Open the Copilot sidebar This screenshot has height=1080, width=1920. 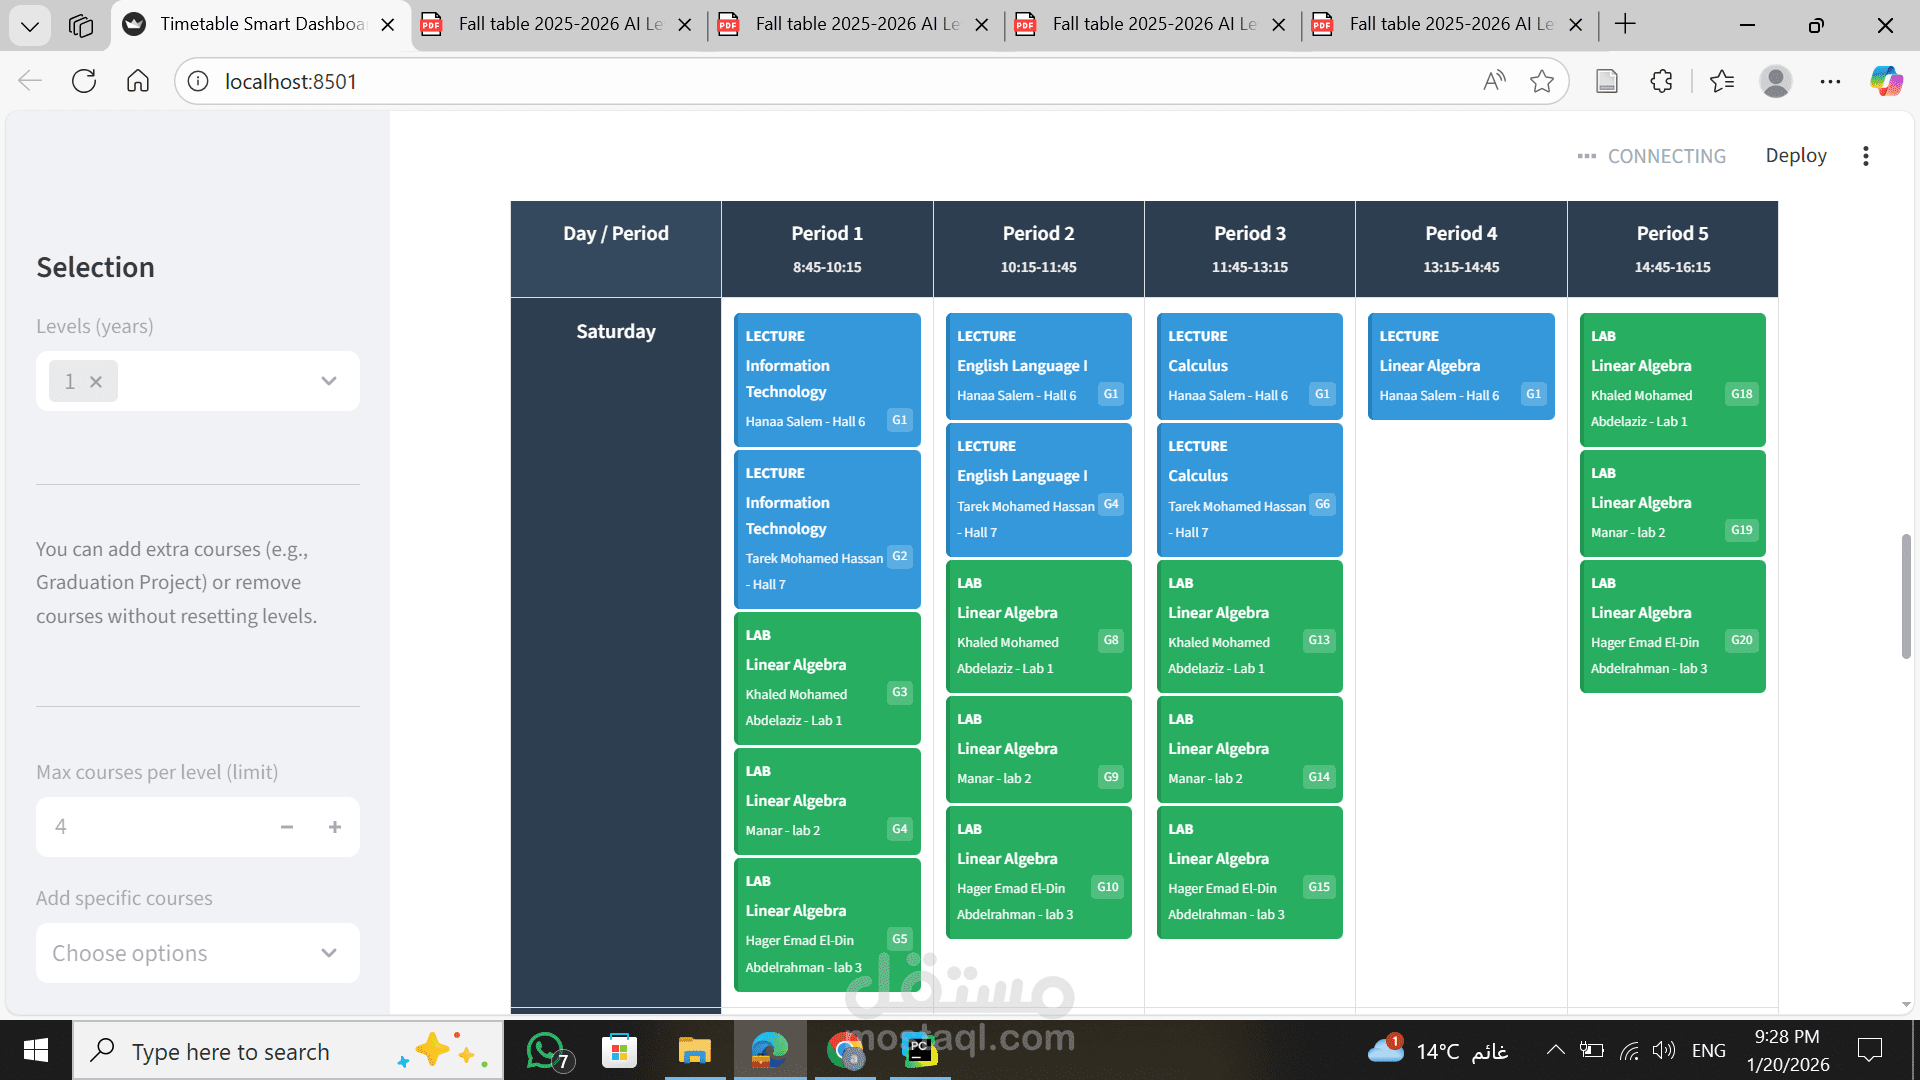[x=1886, y=81]
